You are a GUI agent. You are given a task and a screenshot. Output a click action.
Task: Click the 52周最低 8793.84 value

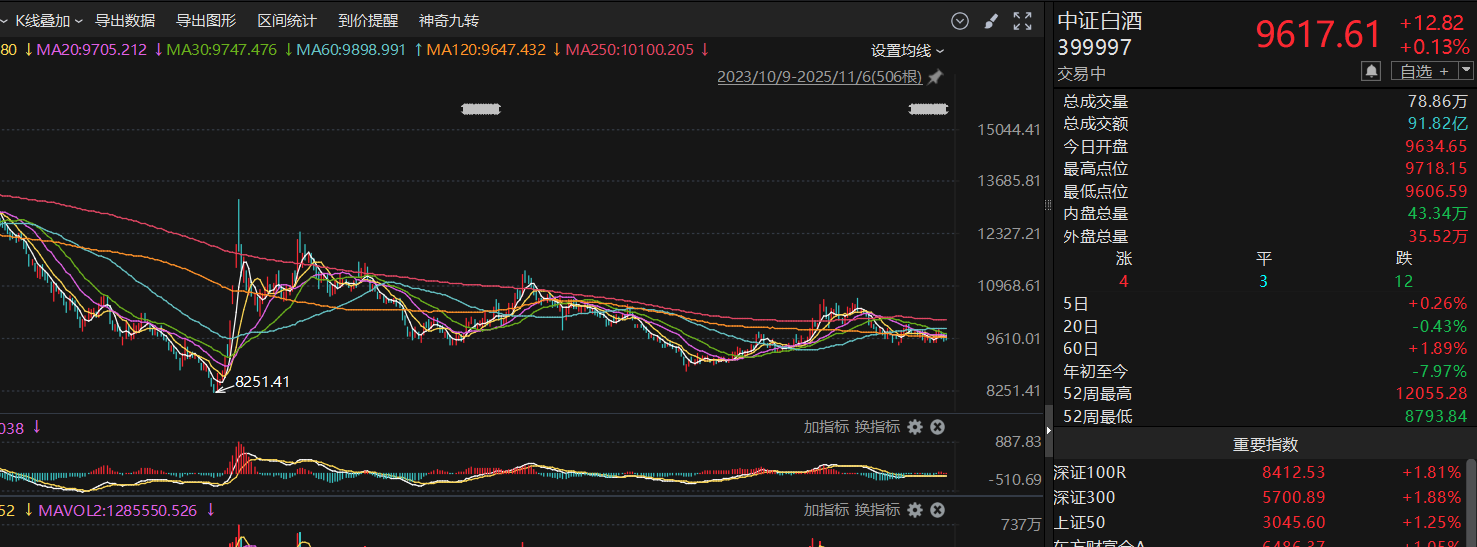[x=1437, y=416]
